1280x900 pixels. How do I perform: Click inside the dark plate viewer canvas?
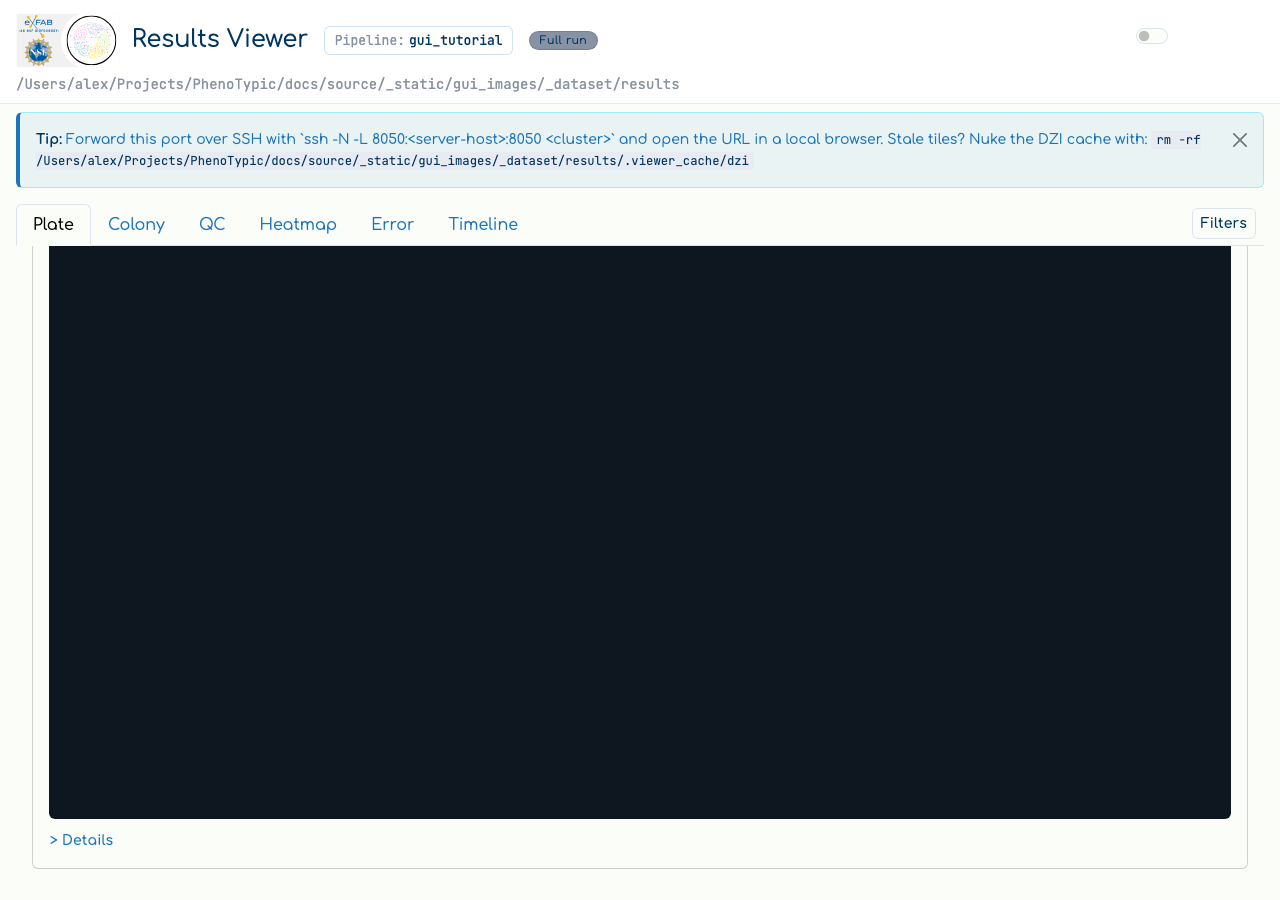click(x=640, y=532)
